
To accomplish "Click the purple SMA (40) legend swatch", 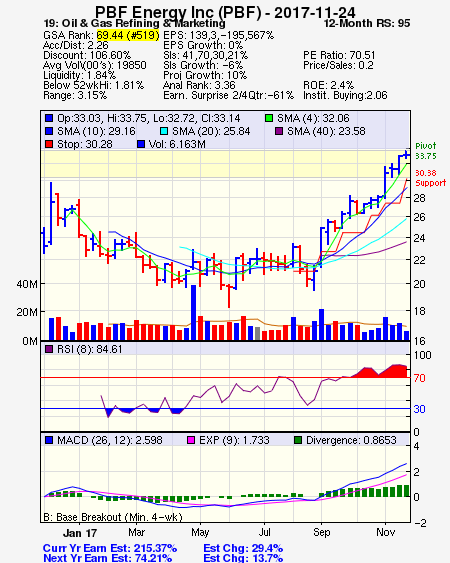I will 279,131.
